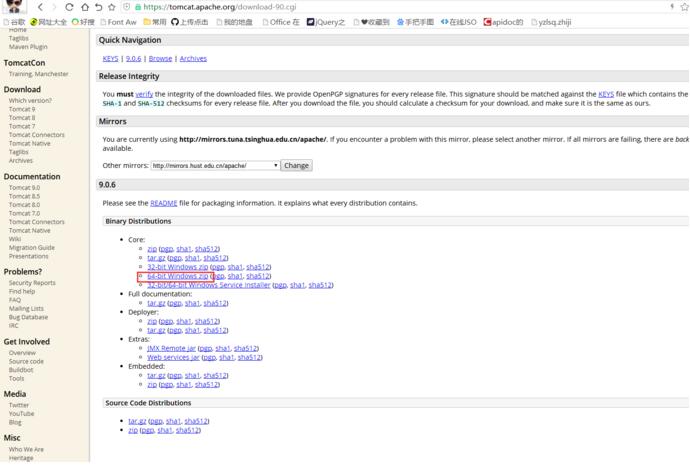The image size is (690, 468).
Task: Download the source code tar.gz
Action: tap(137, 421)
